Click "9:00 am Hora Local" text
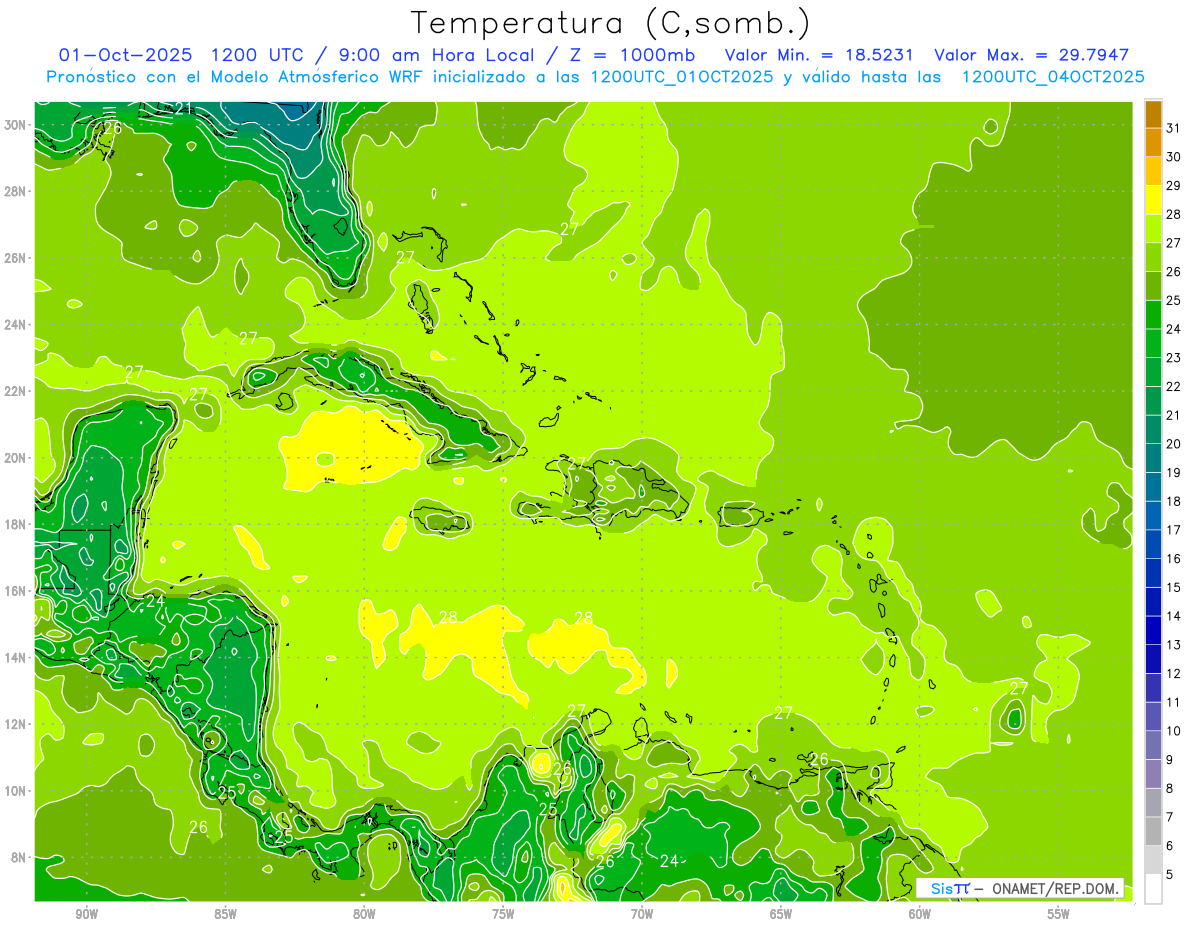1200x927 pixels. click(x=437, y=55)
